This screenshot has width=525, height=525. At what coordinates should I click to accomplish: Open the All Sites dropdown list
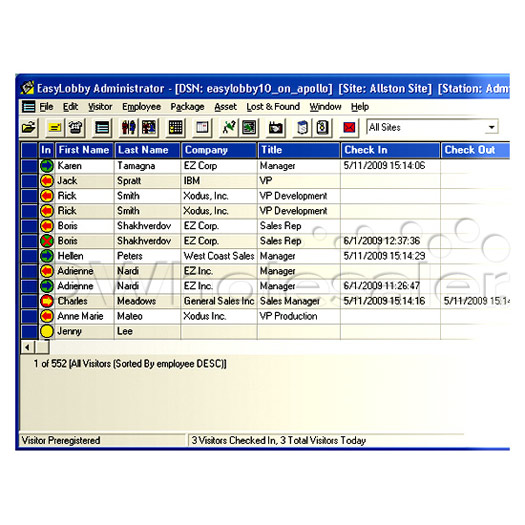pos(491,127)
